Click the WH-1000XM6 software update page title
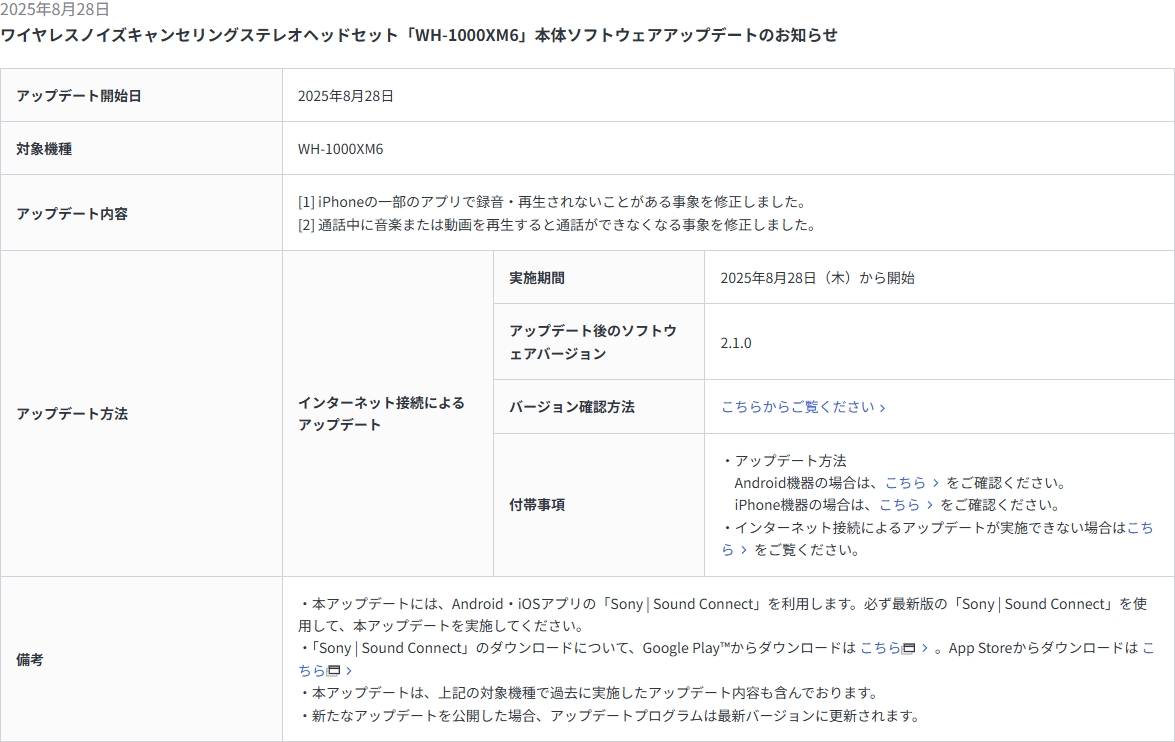Image resolution: width=1175 pixels, height=742 pixels. click(419, 35)
